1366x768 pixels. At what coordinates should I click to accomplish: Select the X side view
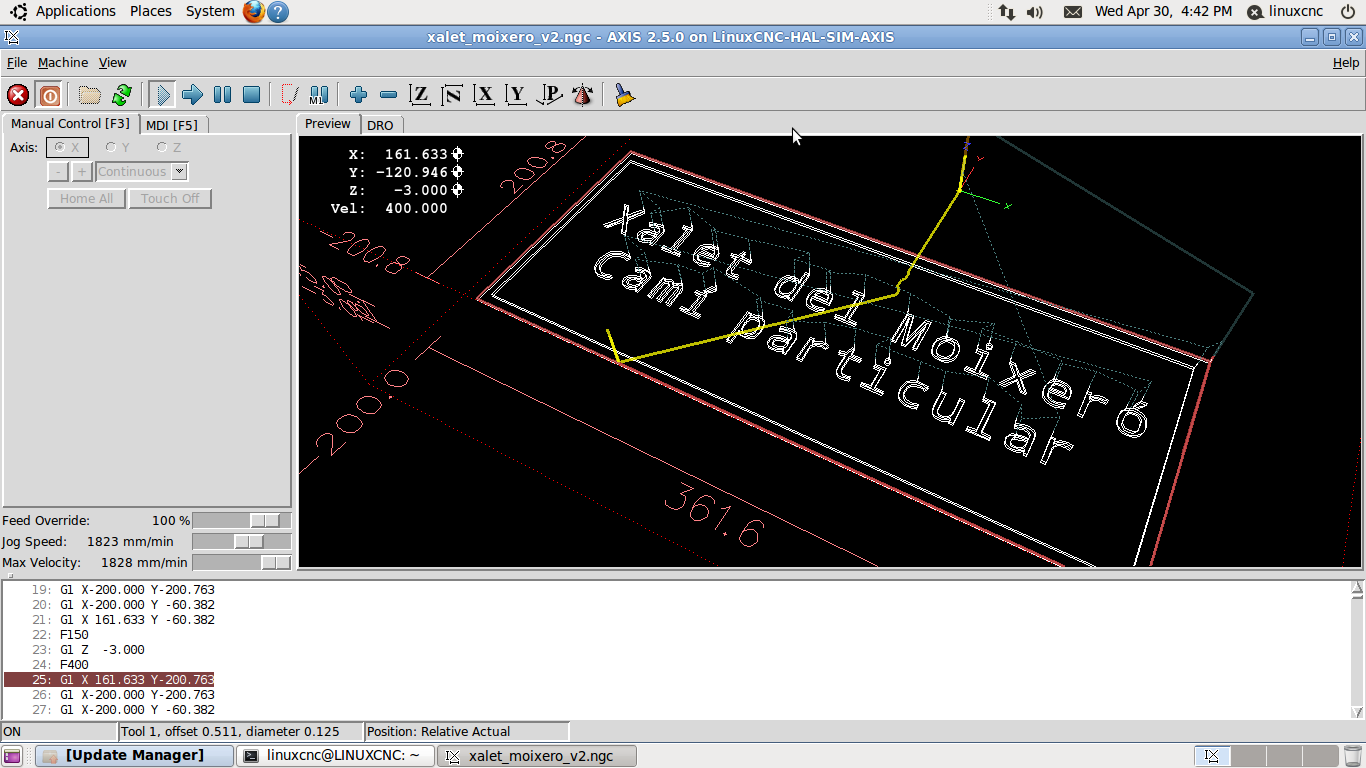pyautogui.click(x=485, y=95)
